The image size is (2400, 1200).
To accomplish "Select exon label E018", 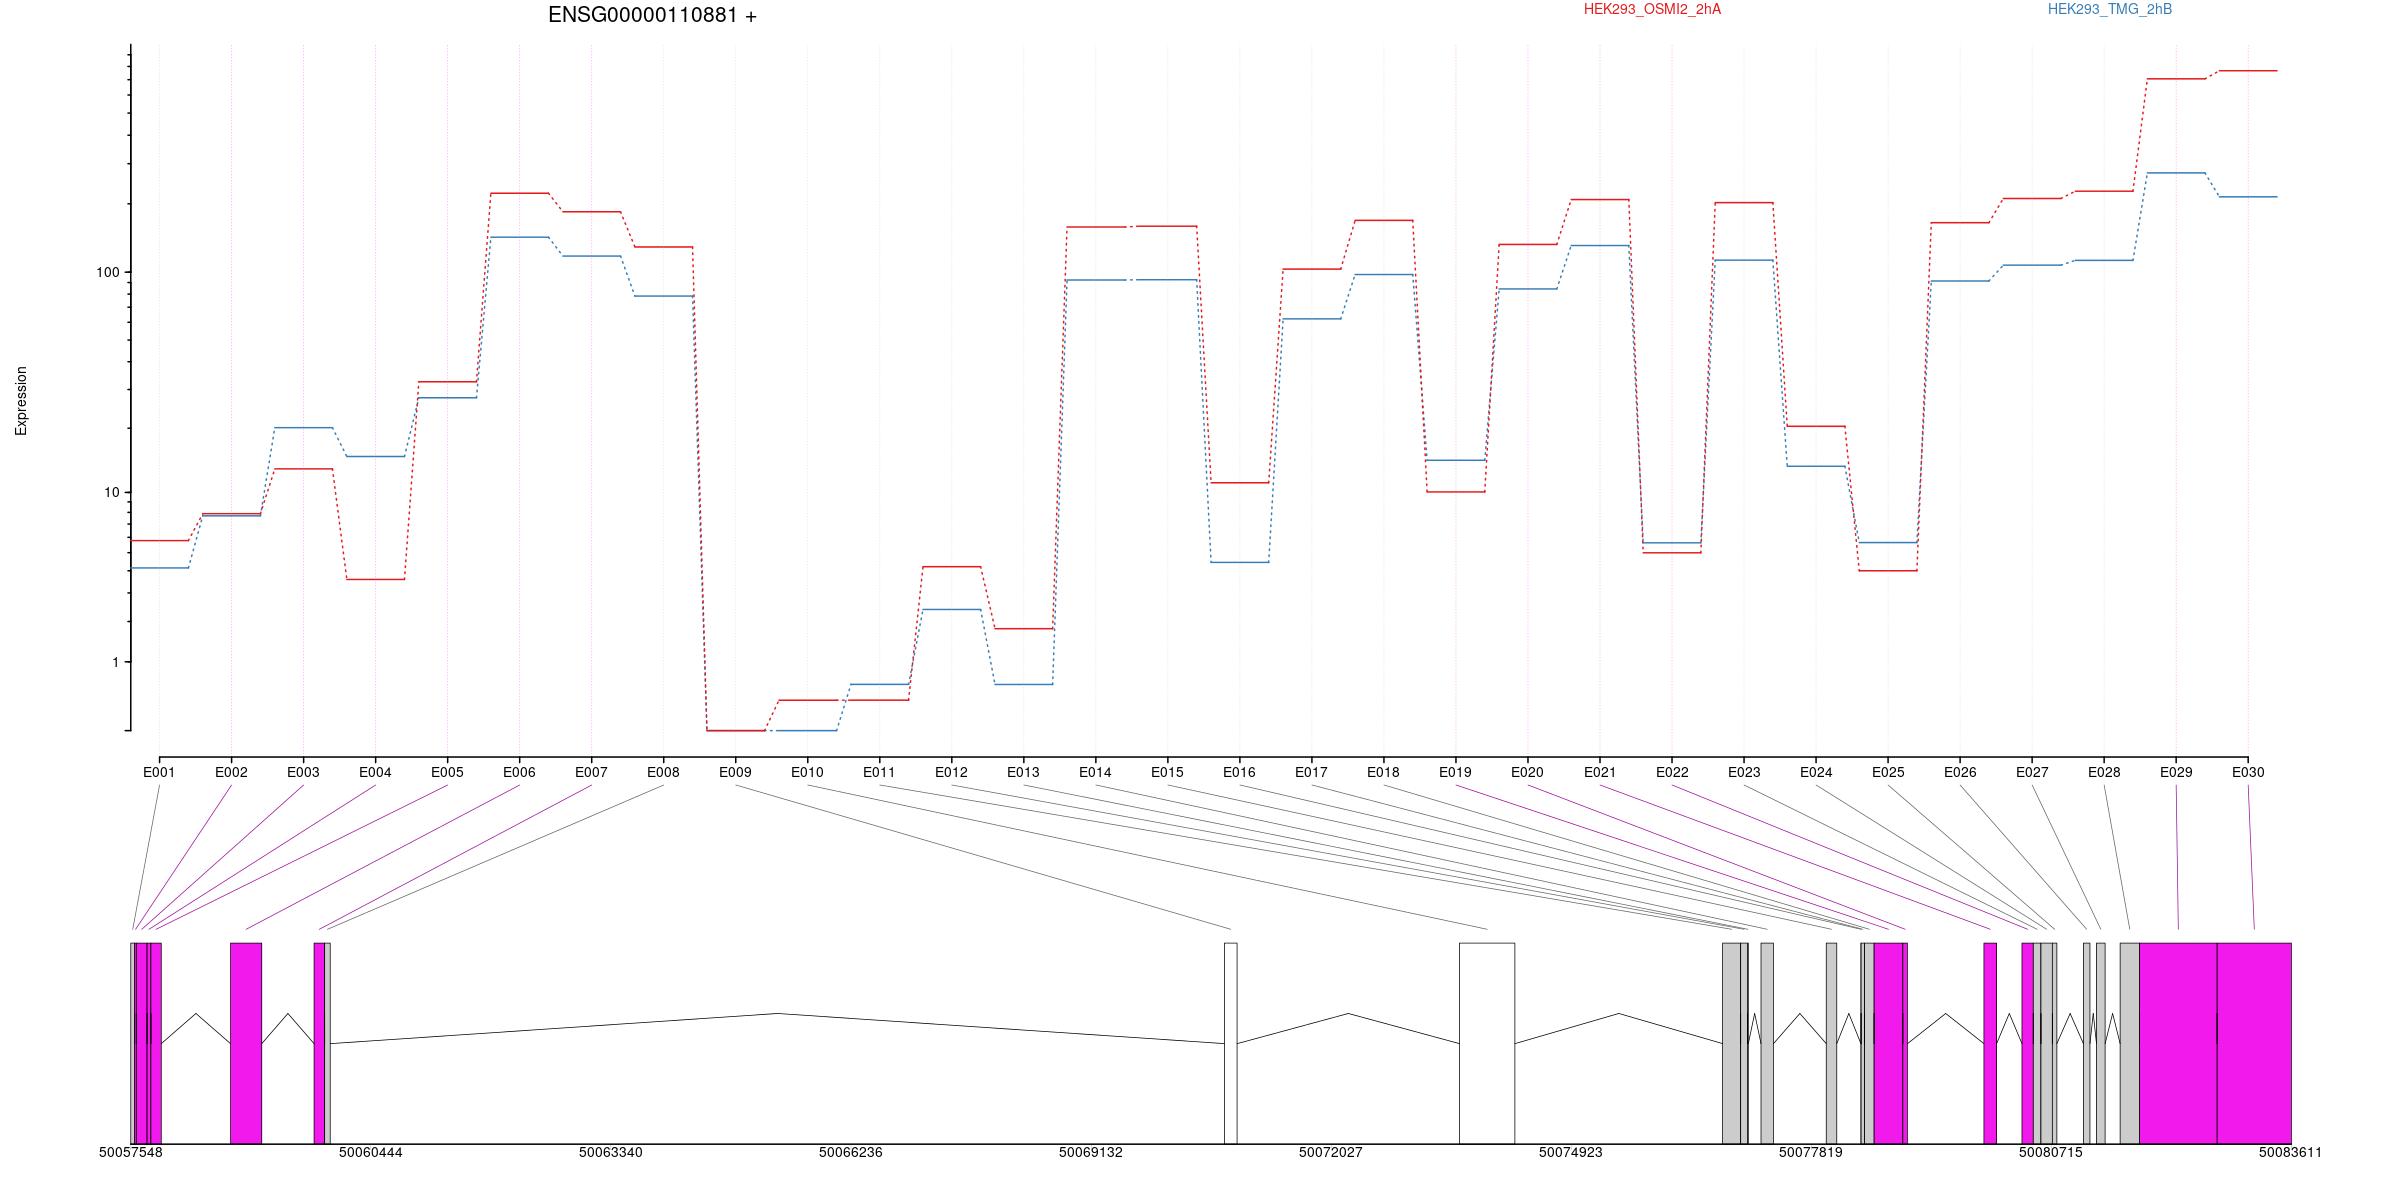I will 1383,772.
